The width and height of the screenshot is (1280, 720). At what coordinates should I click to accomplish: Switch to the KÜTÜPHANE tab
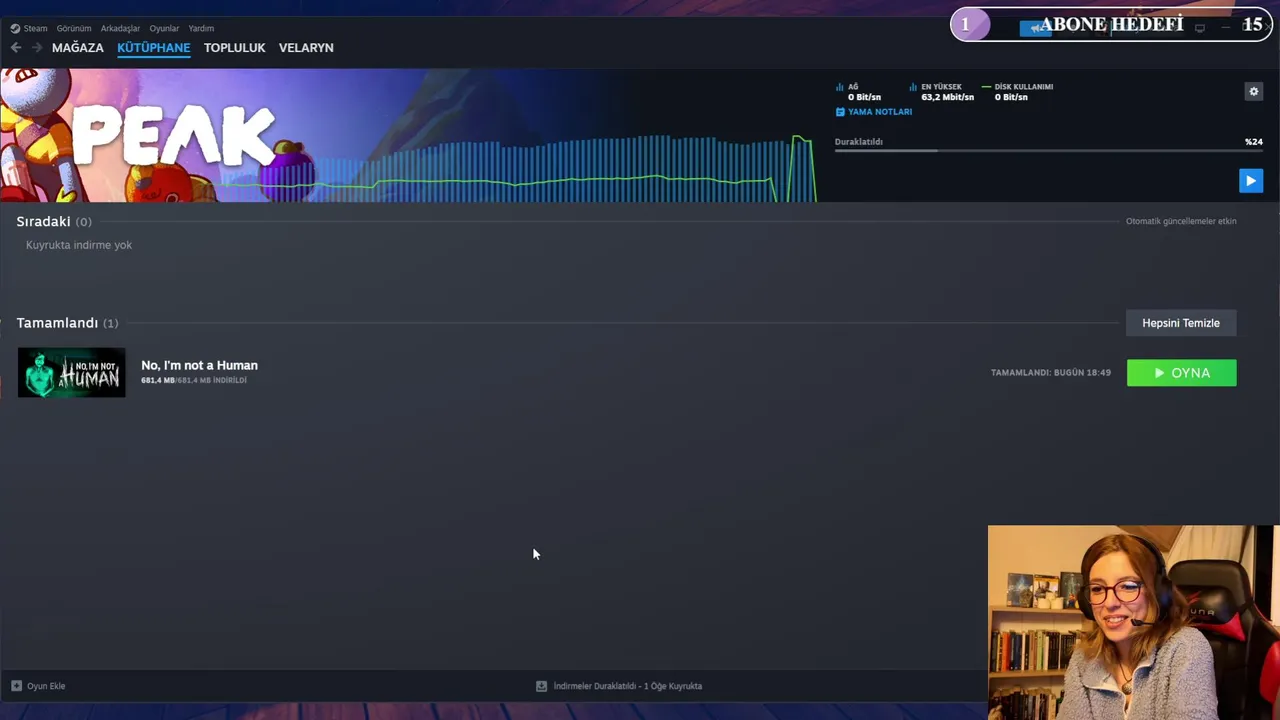point(153,47)
